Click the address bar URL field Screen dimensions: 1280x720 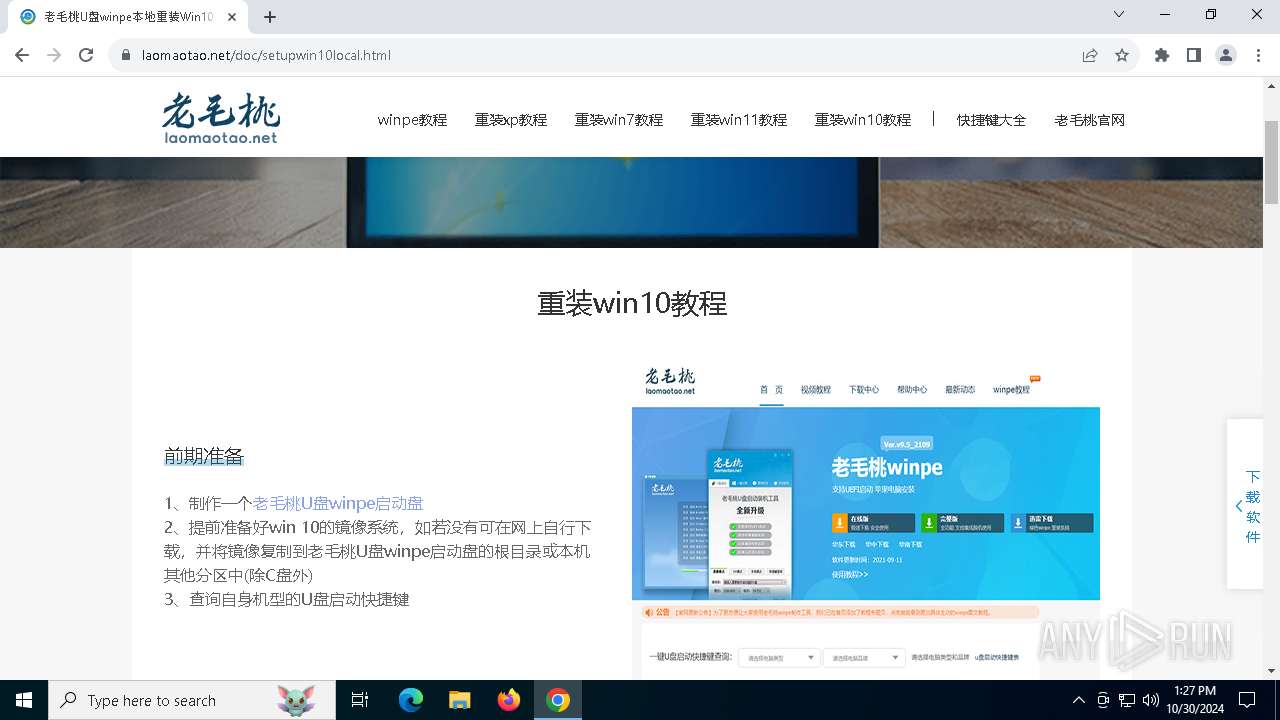pos(600,55)
